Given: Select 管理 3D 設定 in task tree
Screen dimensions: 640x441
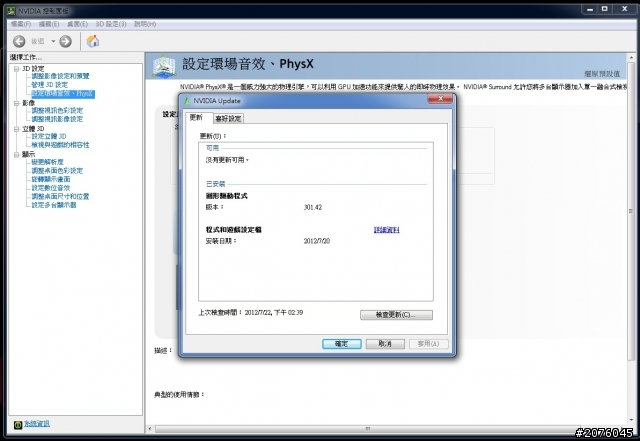Looking at the screenshot, I should click(x=50, y=85).
